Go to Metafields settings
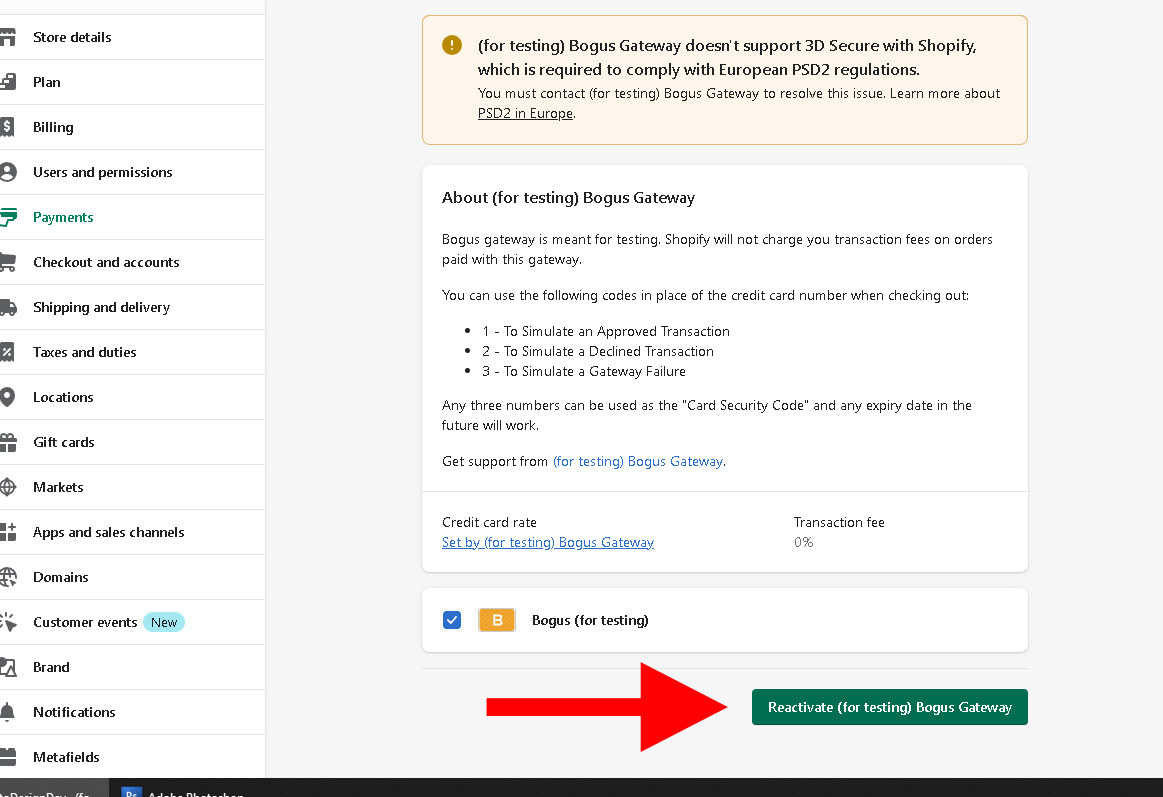 pos(132,757)
